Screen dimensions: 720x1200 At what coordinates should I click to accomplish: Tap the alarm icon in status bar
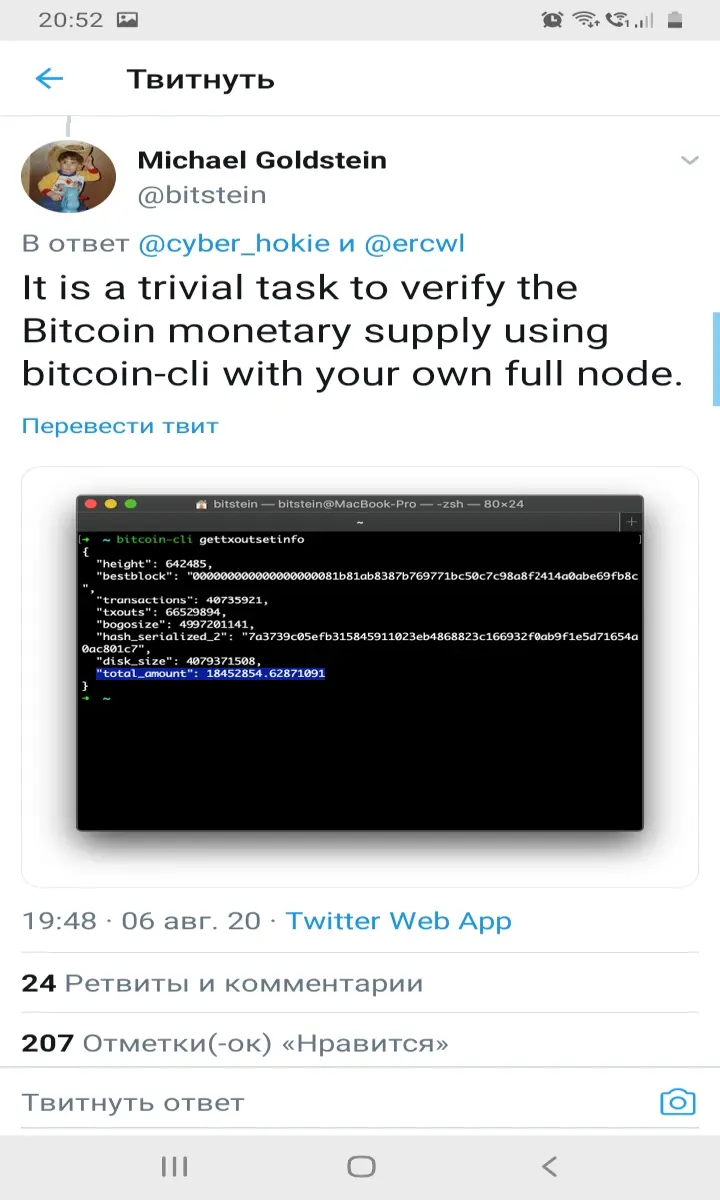point(552,19)
